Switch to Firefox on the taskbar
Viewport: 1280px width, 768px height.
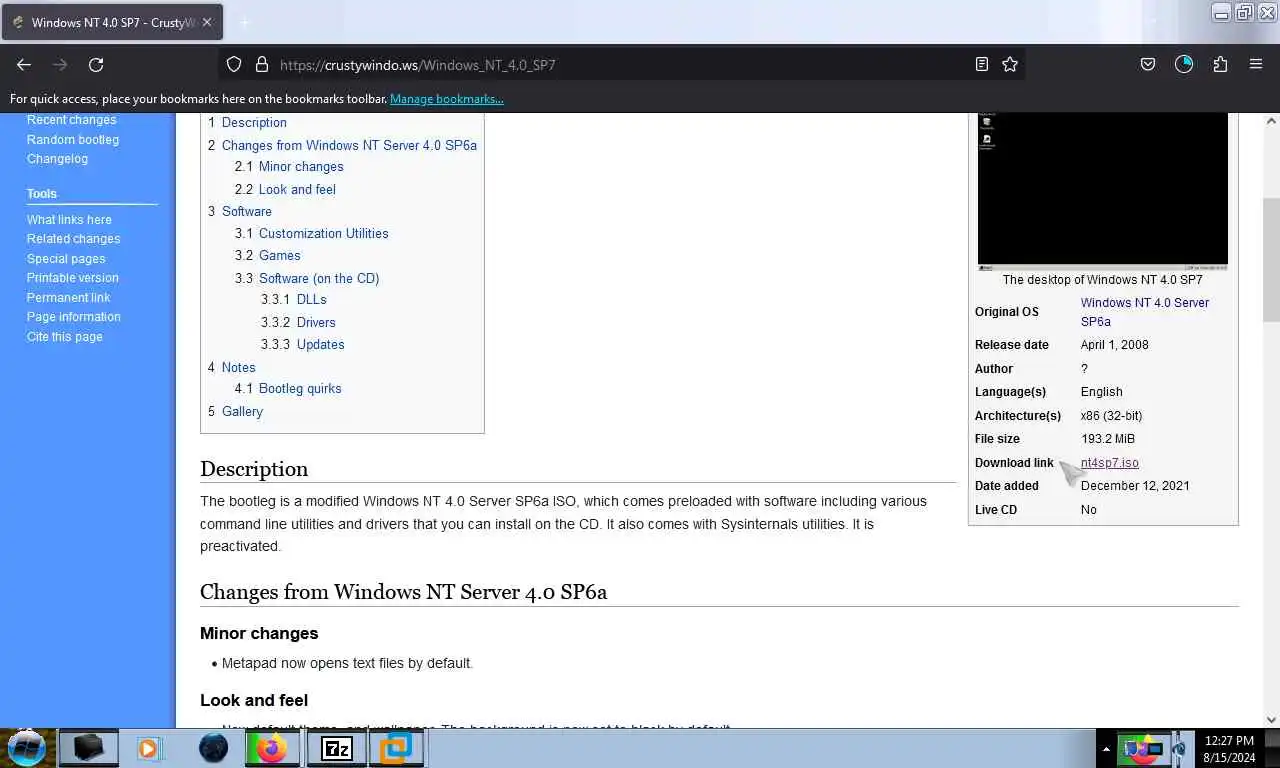click(x=272, y=747)
